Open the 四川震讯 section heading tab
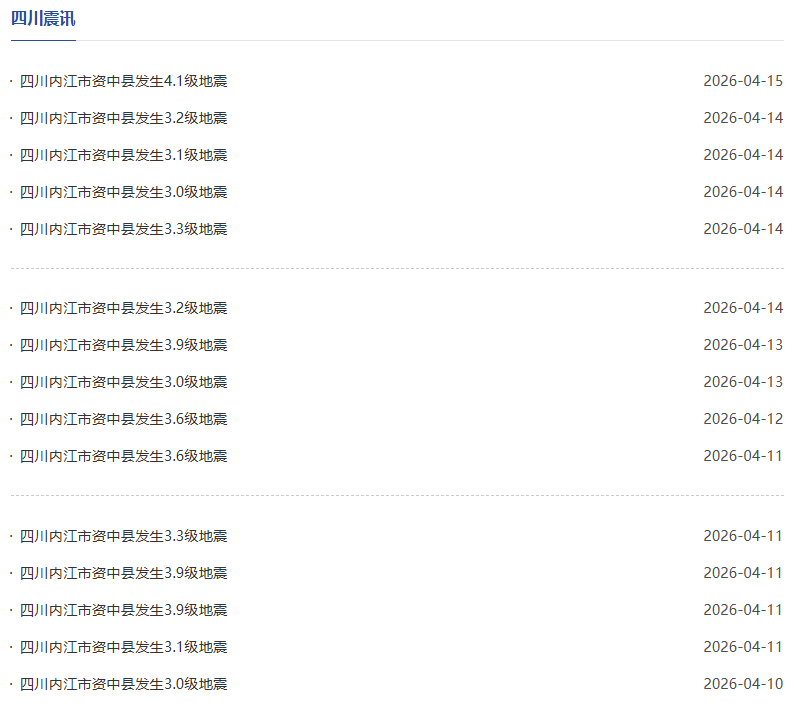This screenshot has height=719, width=798. 43,19
